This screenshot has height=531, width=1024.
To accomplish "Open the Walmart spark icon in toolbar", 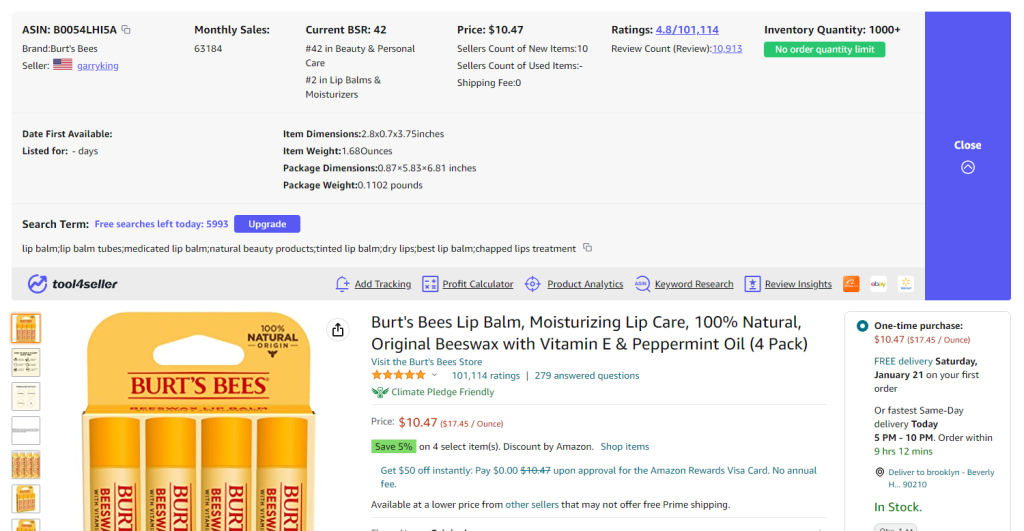I will pyautogui.click(x=906, y=283).
